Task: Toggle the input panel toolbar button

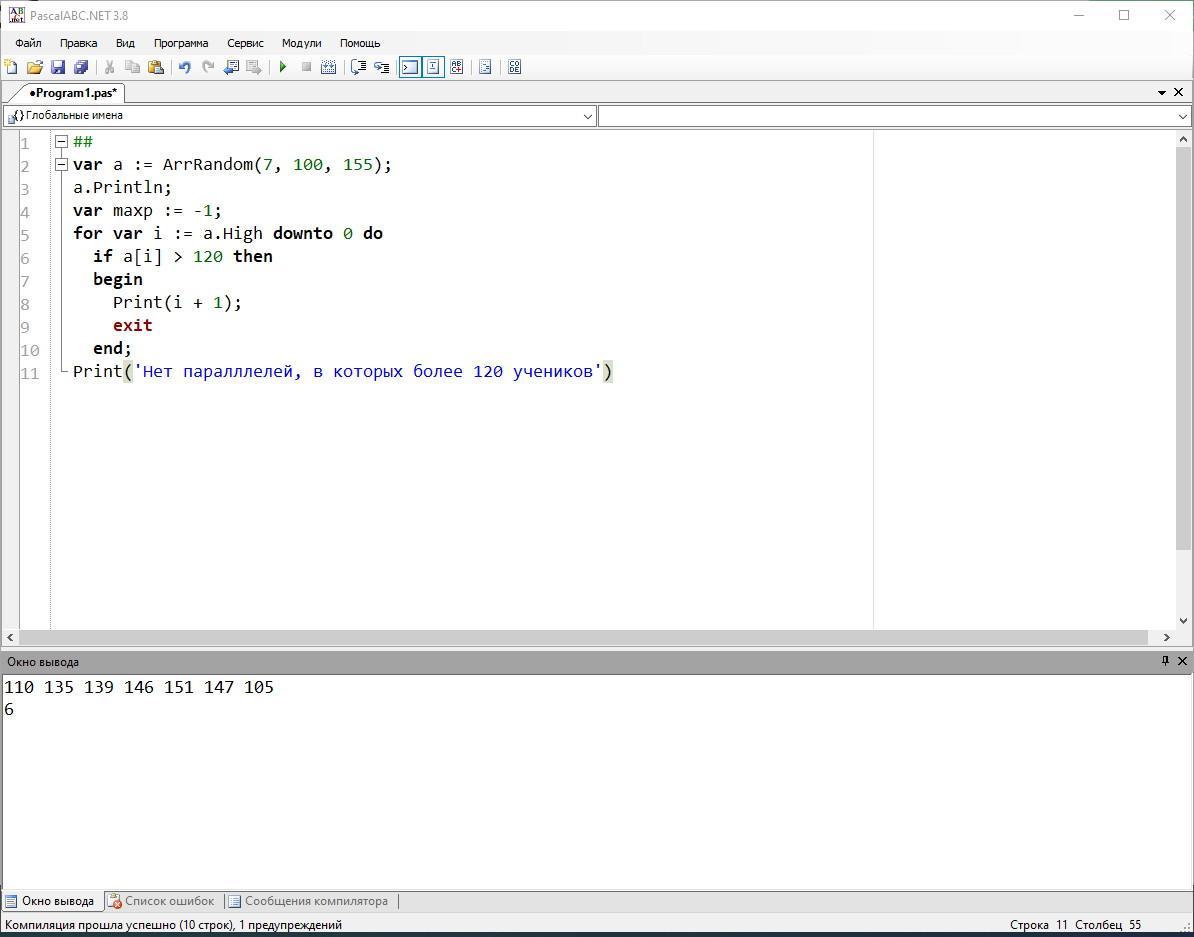Action: pos(433,67)
